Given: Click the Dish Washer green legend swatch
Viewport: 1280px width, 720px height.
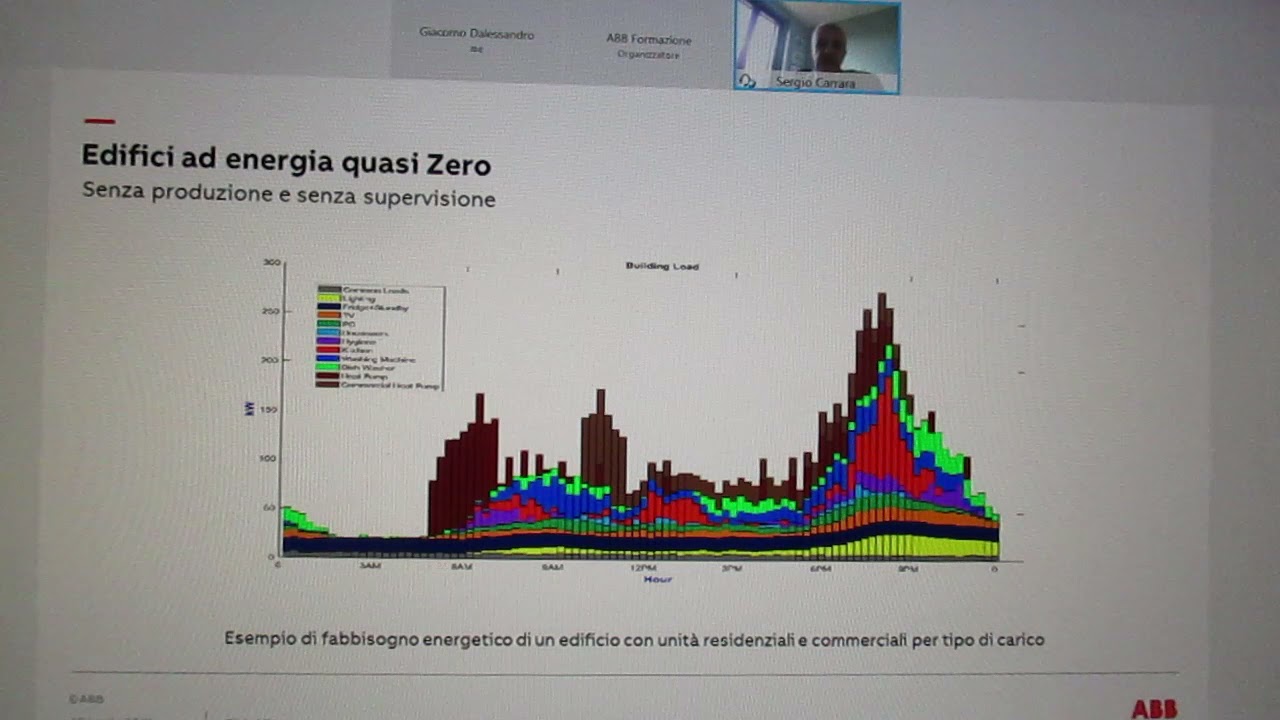Looking at the screenshot, I should pos(328,367).
